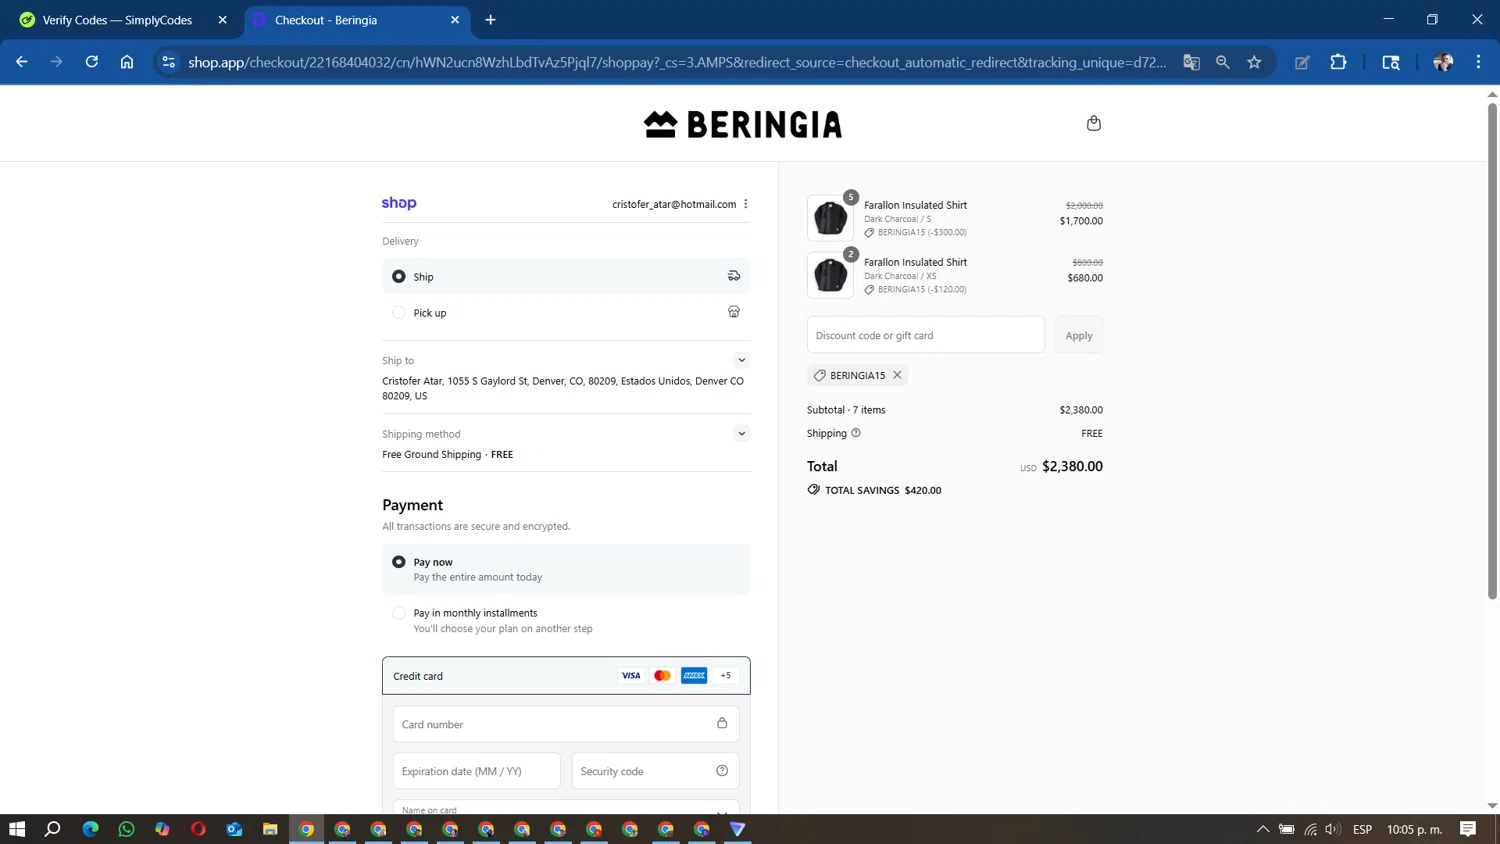1500x844 pixels.
Task: Open the Extensions puzzle icon
Action: pos(1338,62)
